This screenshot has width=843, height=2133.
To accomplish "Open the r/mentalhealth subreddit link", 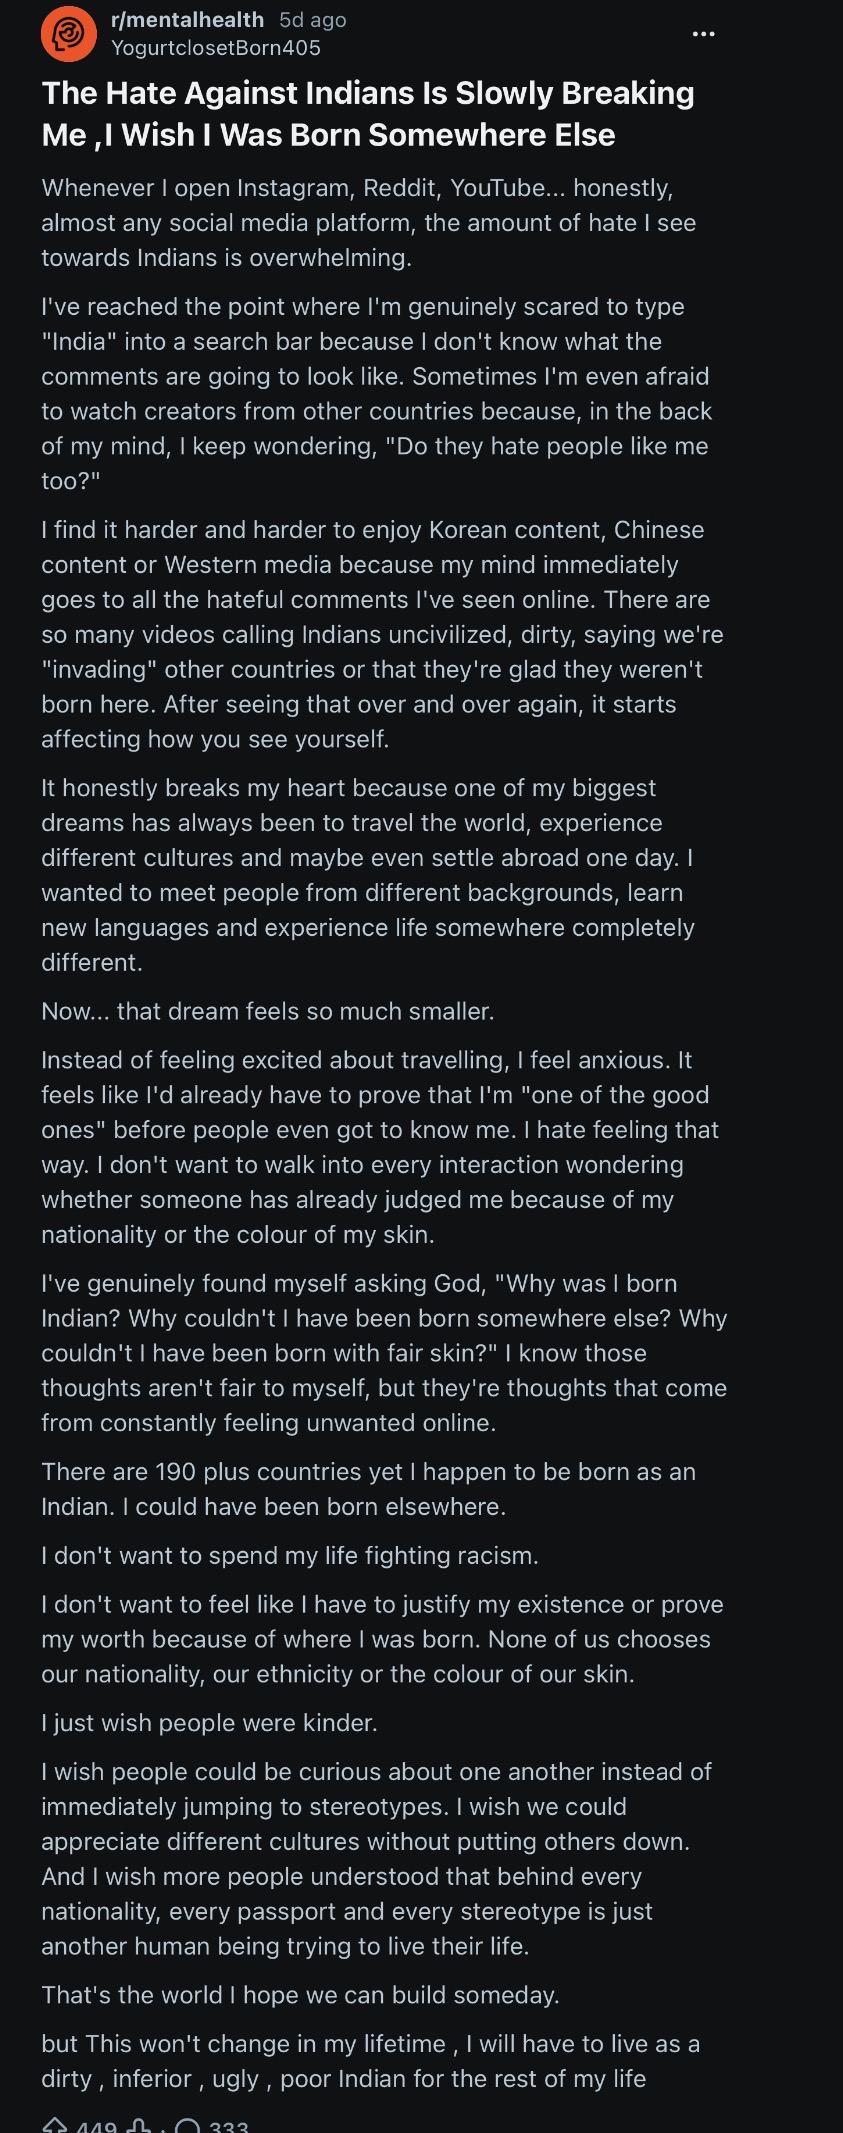I will 187,20.
